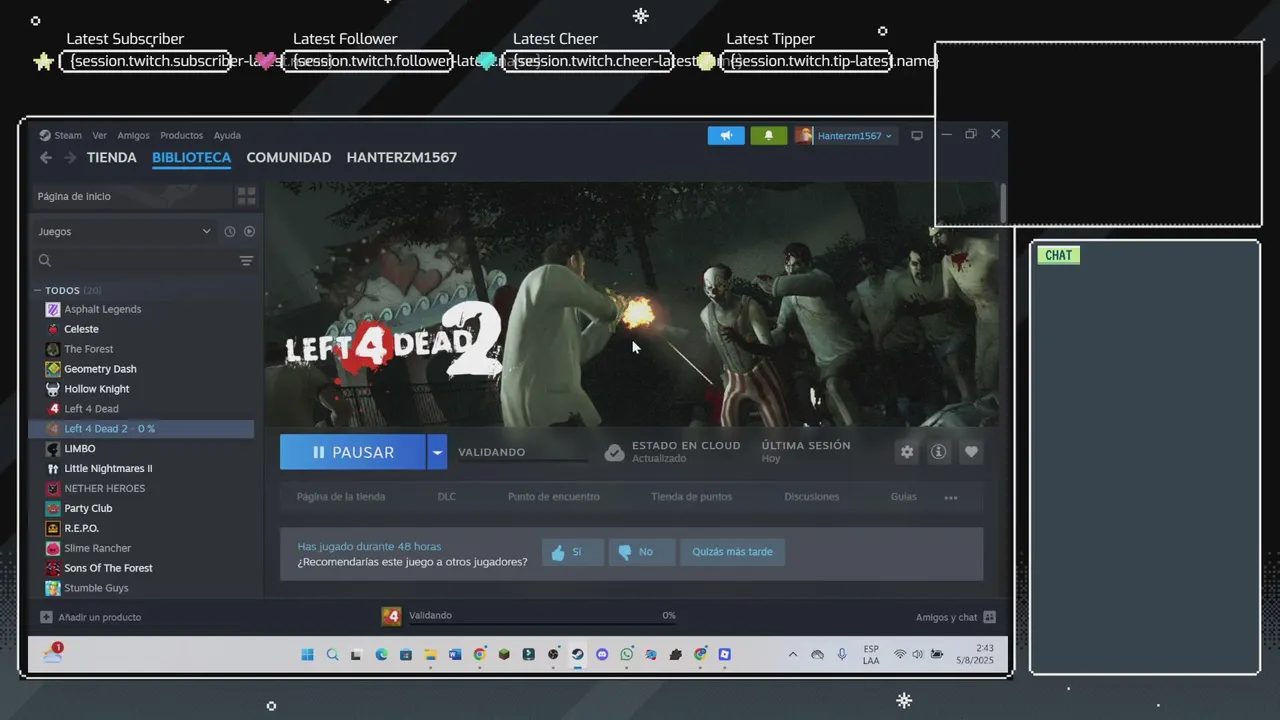Viewport: 1280px width, 720px height.
Task: Toggle ready-to-play games filter icon
Action: (249, 231)
